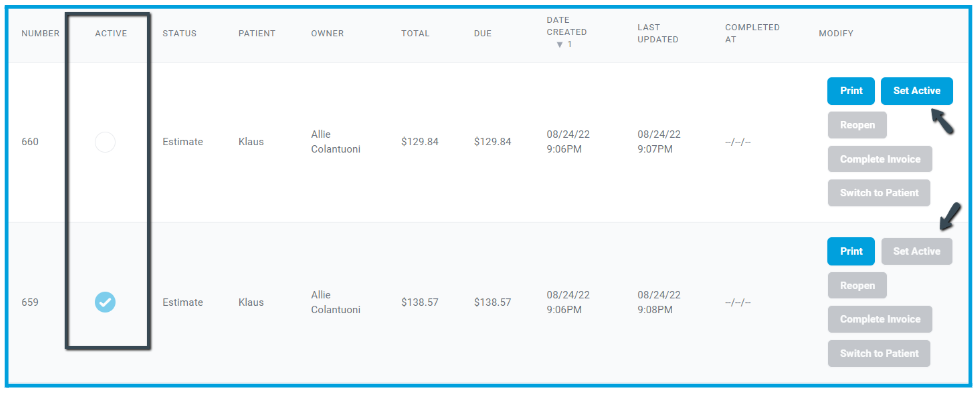Toggle active checkbox for estimate 660

coord(105,143)
